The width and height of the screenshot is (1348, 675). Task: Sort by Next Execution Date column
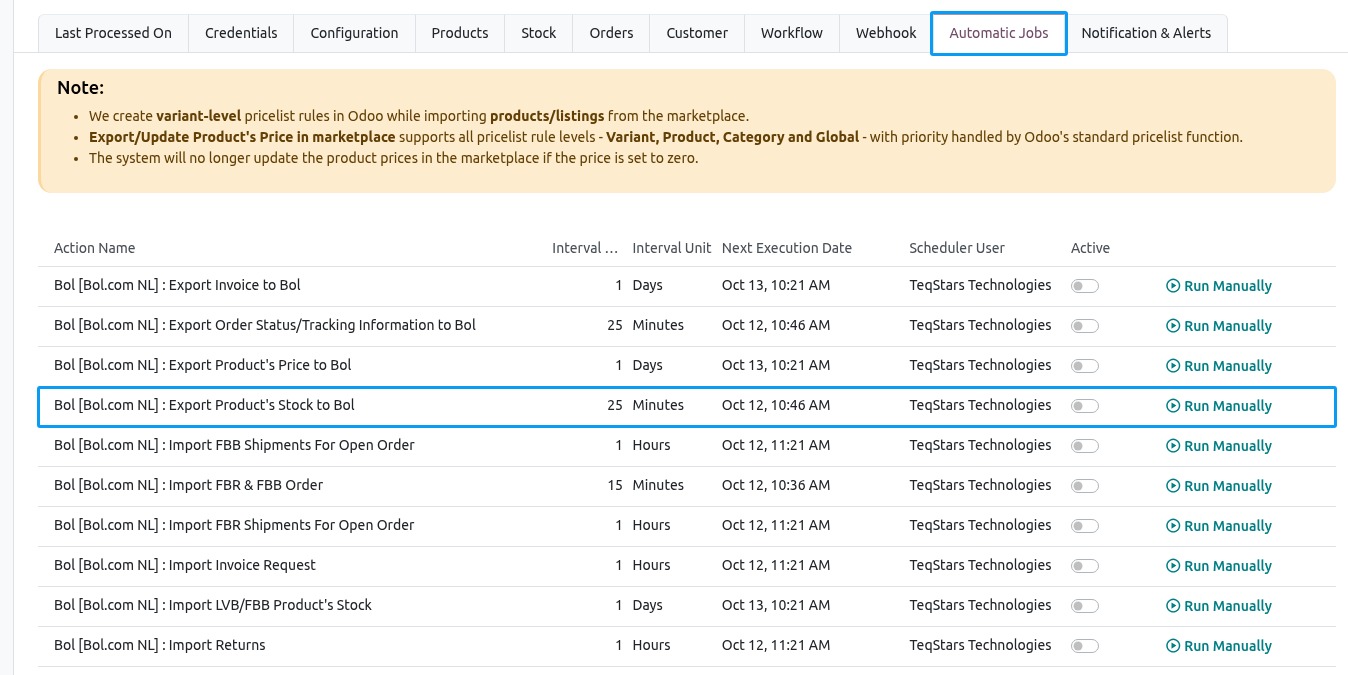tap(787, 248)
